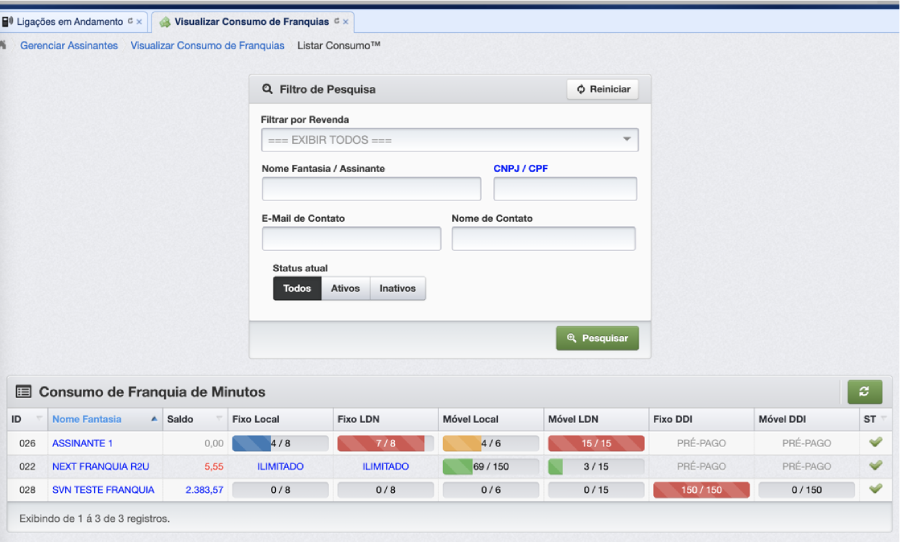Click the status checkmark for NEXT FRANQUIA R2U
900x542 pixels.
[x=875, y=466]
